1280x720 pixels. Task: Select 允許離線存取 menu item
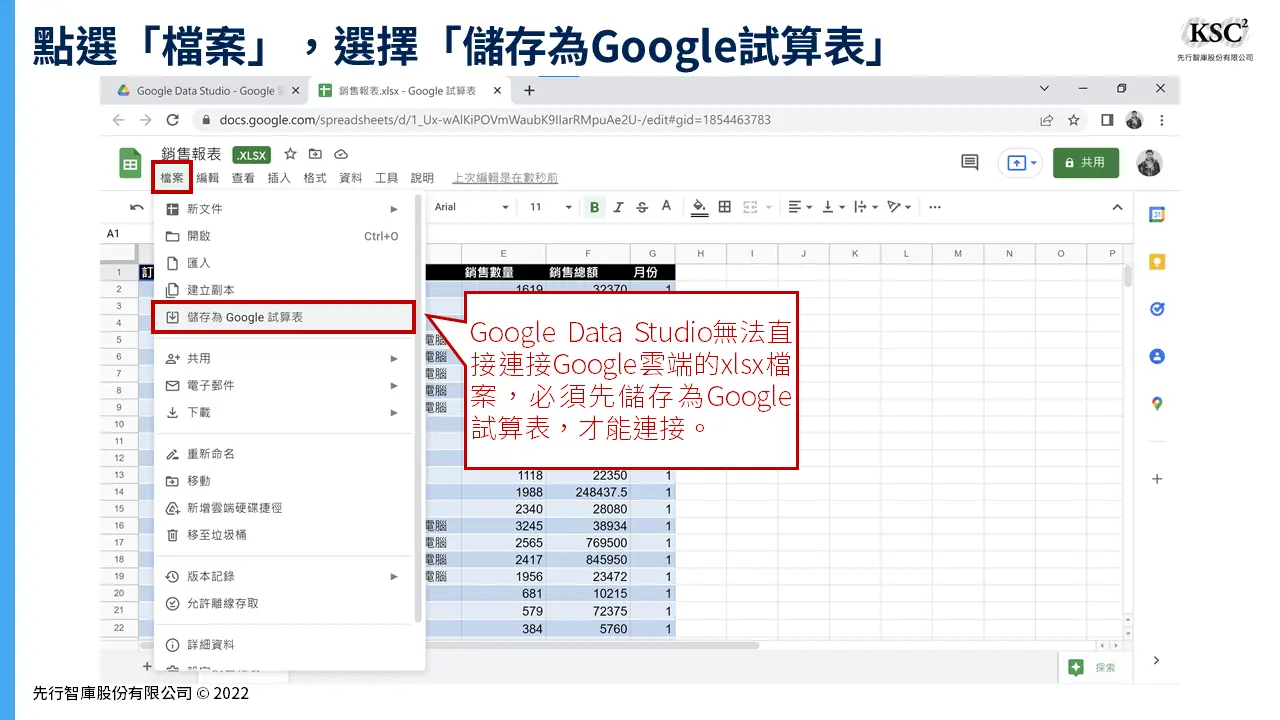pyautogui.click(x=284, y=603)
